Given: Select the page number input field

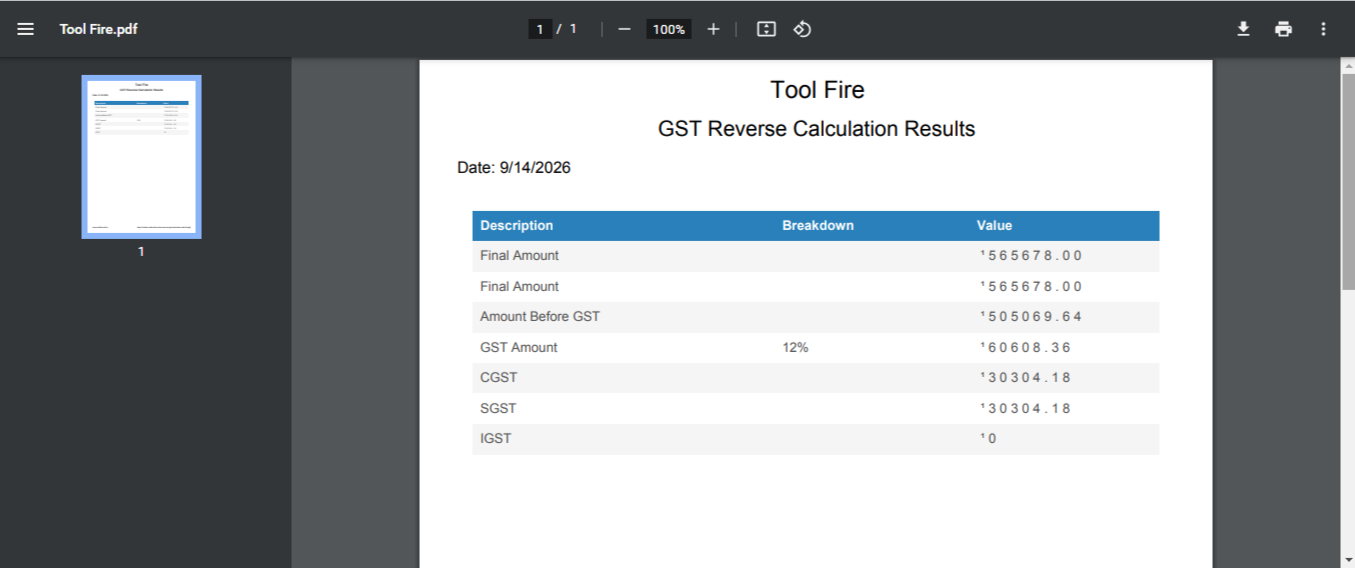Looking at the screenshot, I should (540, 29).
